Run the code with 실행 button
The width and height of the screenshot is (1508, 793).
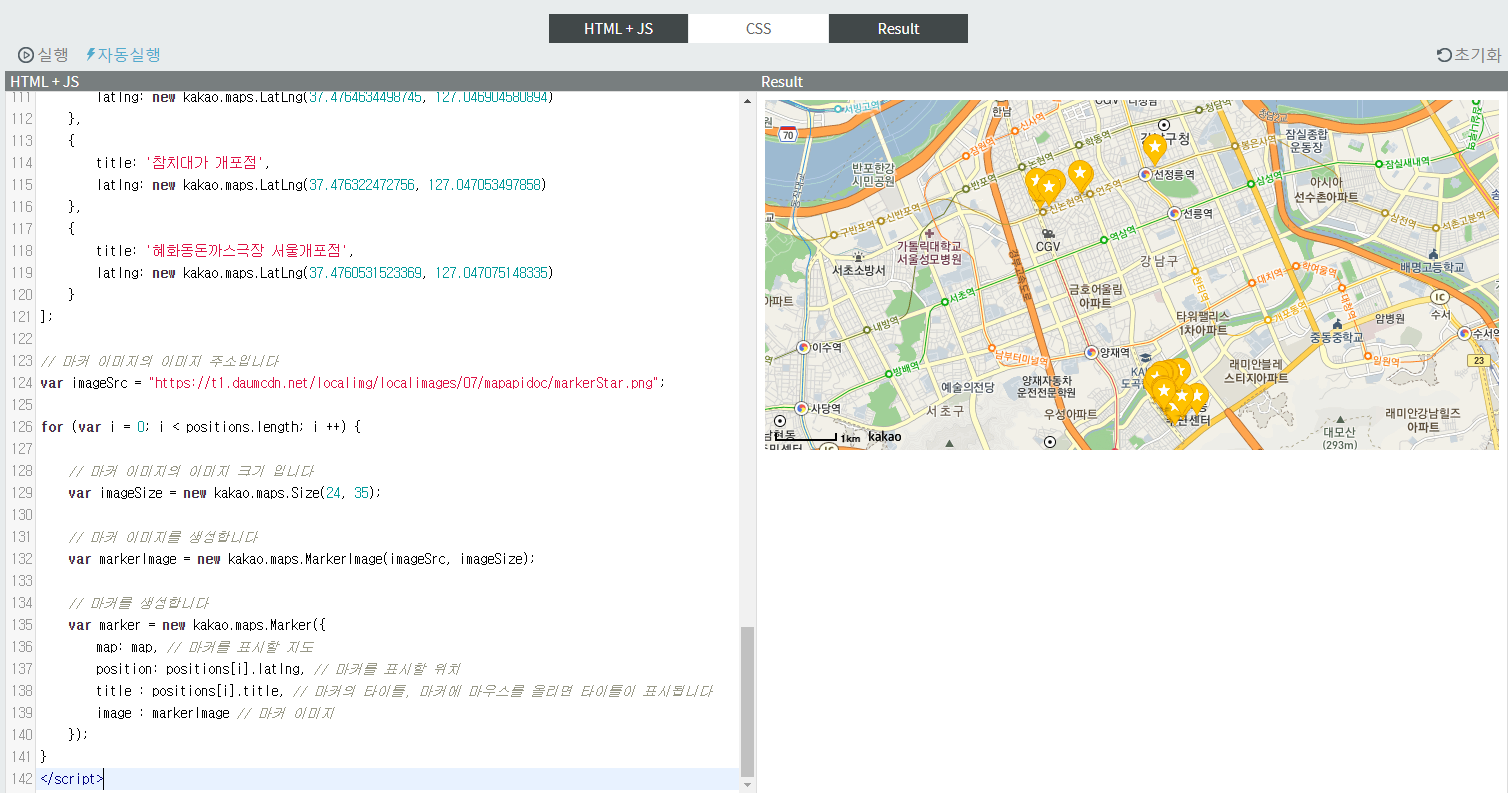pos(43,54)
